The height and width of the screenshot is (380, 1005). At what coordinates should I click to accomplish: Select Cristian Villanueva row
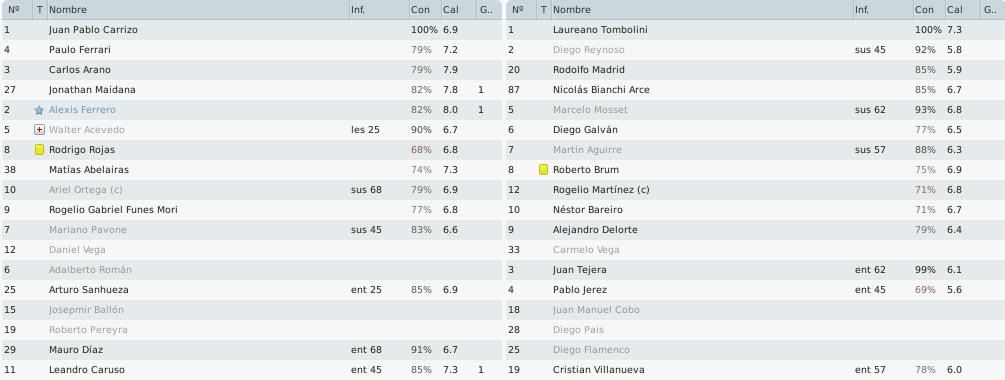coord(755,370)
